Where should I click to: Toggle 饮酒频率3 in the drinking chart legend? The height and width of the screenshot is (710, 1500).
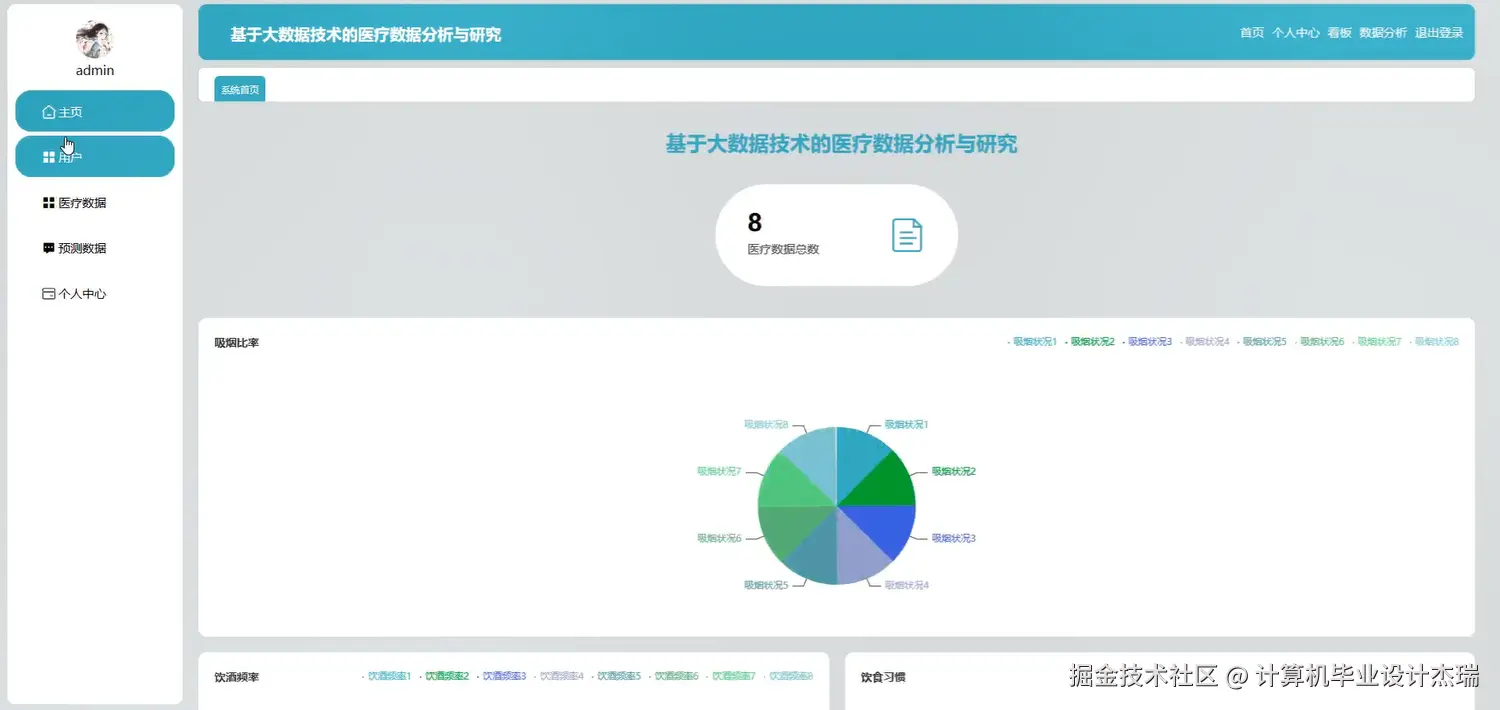pos(502,677)
